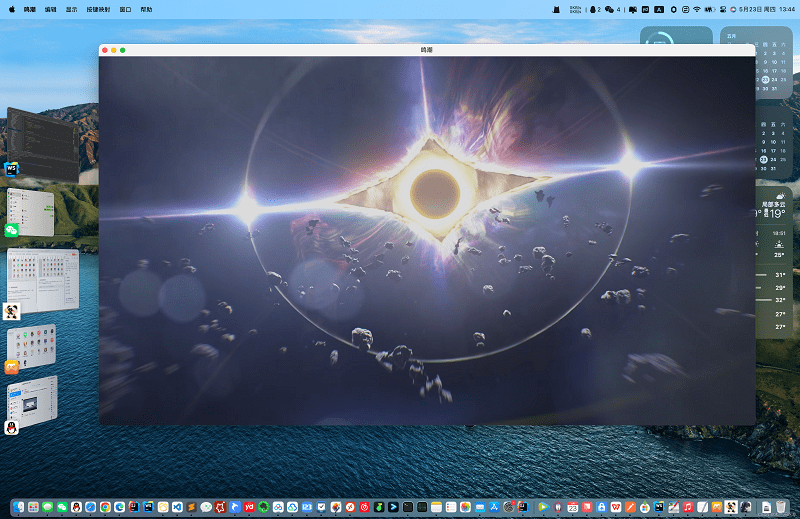Switch to the WeChat Stage Manager thumbnail
800x519 pixels.
coord(30,211)
